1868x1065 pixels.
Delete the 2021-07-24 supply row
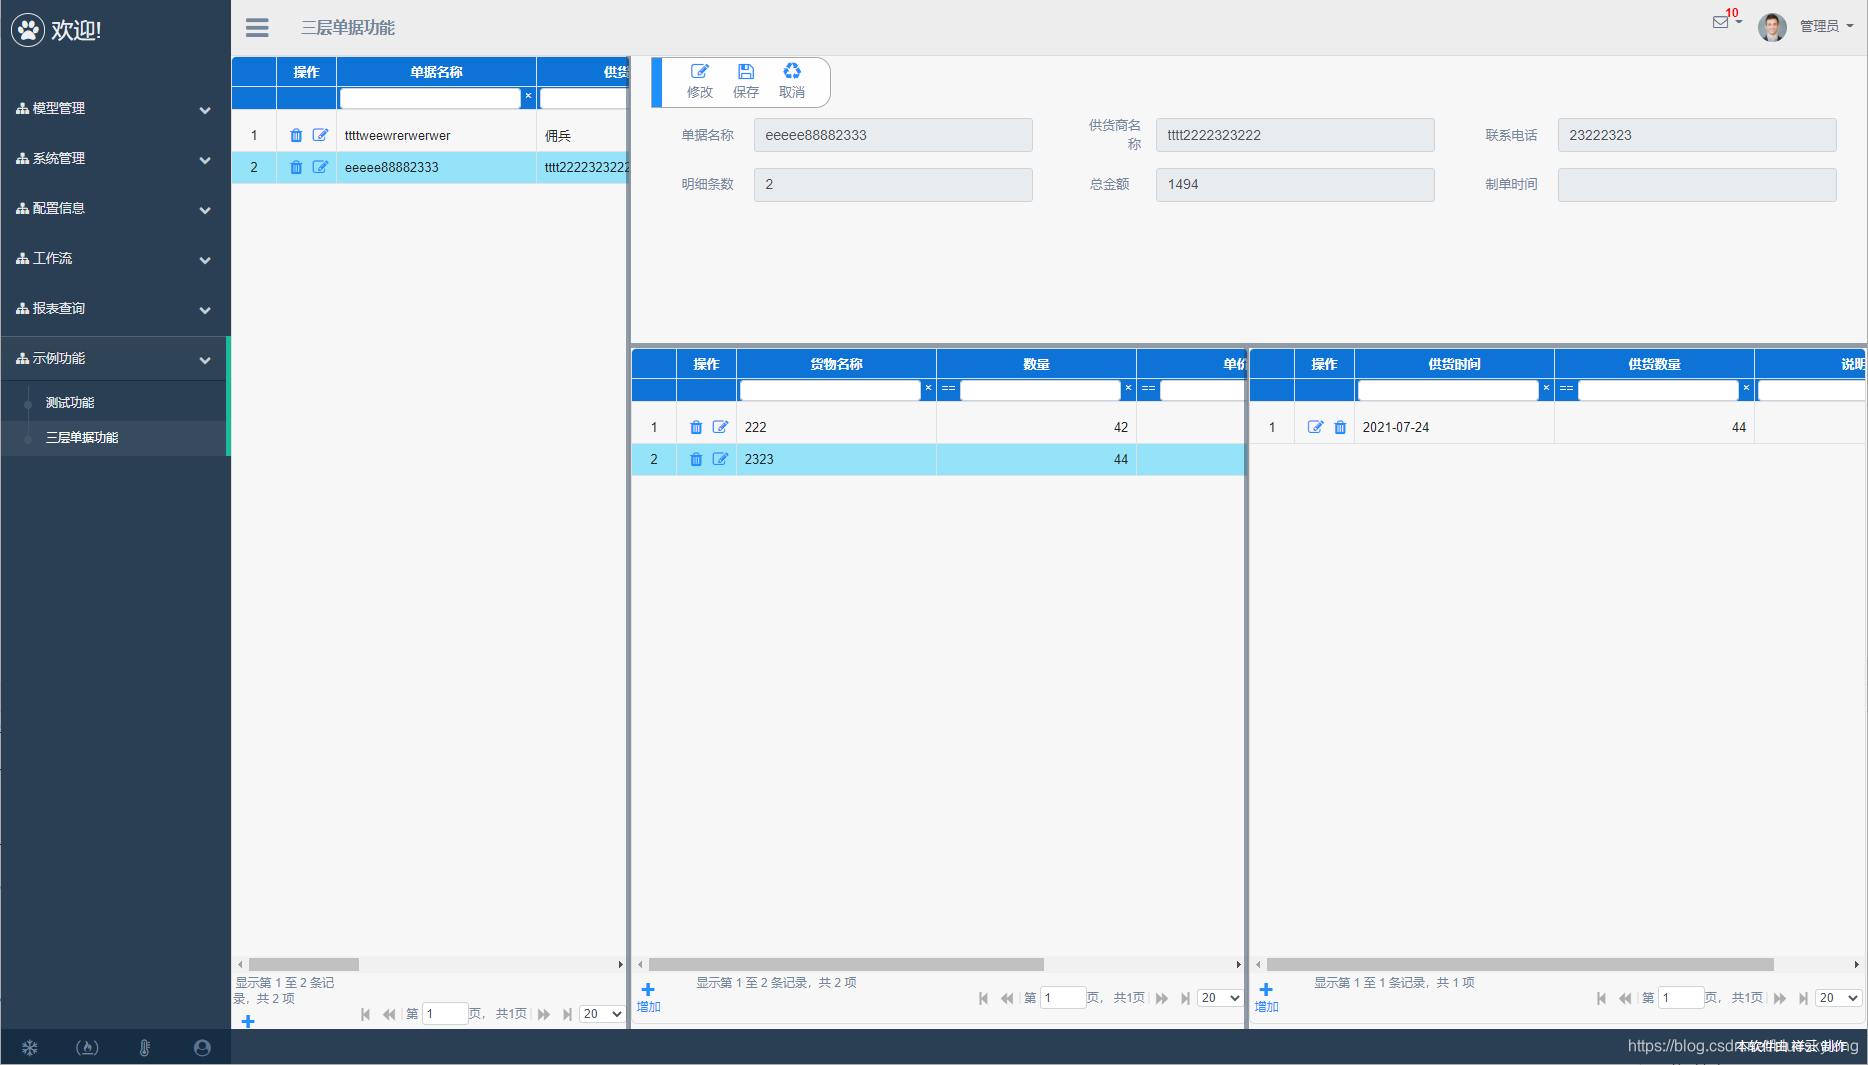pos(1340,427)
